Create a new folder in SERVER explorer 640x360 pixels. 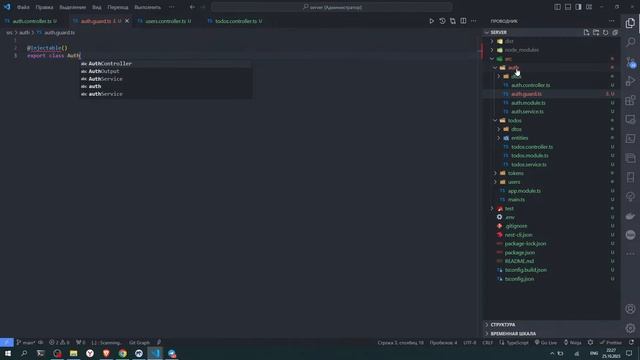click(596, 32)
